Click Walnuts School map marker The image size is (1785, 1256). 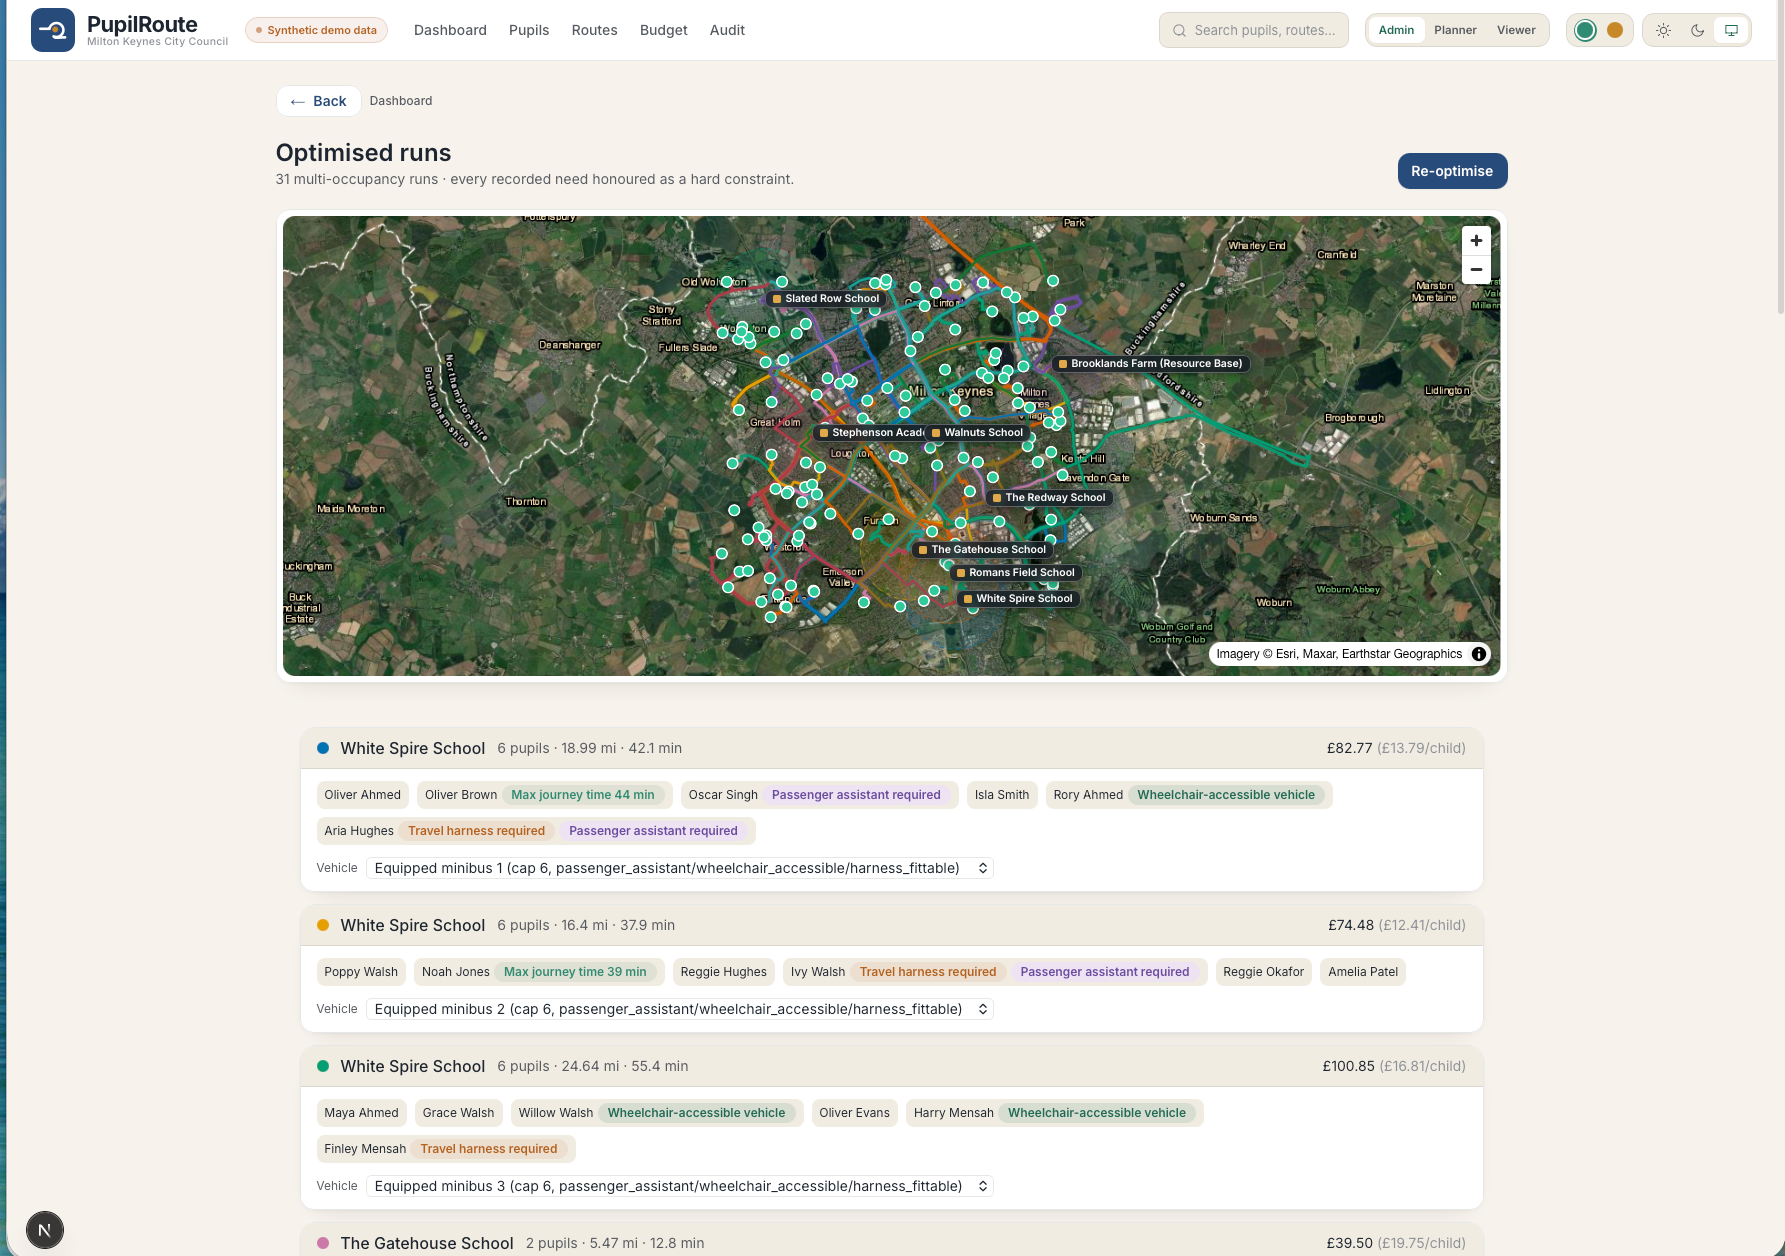pyautogui.click(x=977, y=433)
